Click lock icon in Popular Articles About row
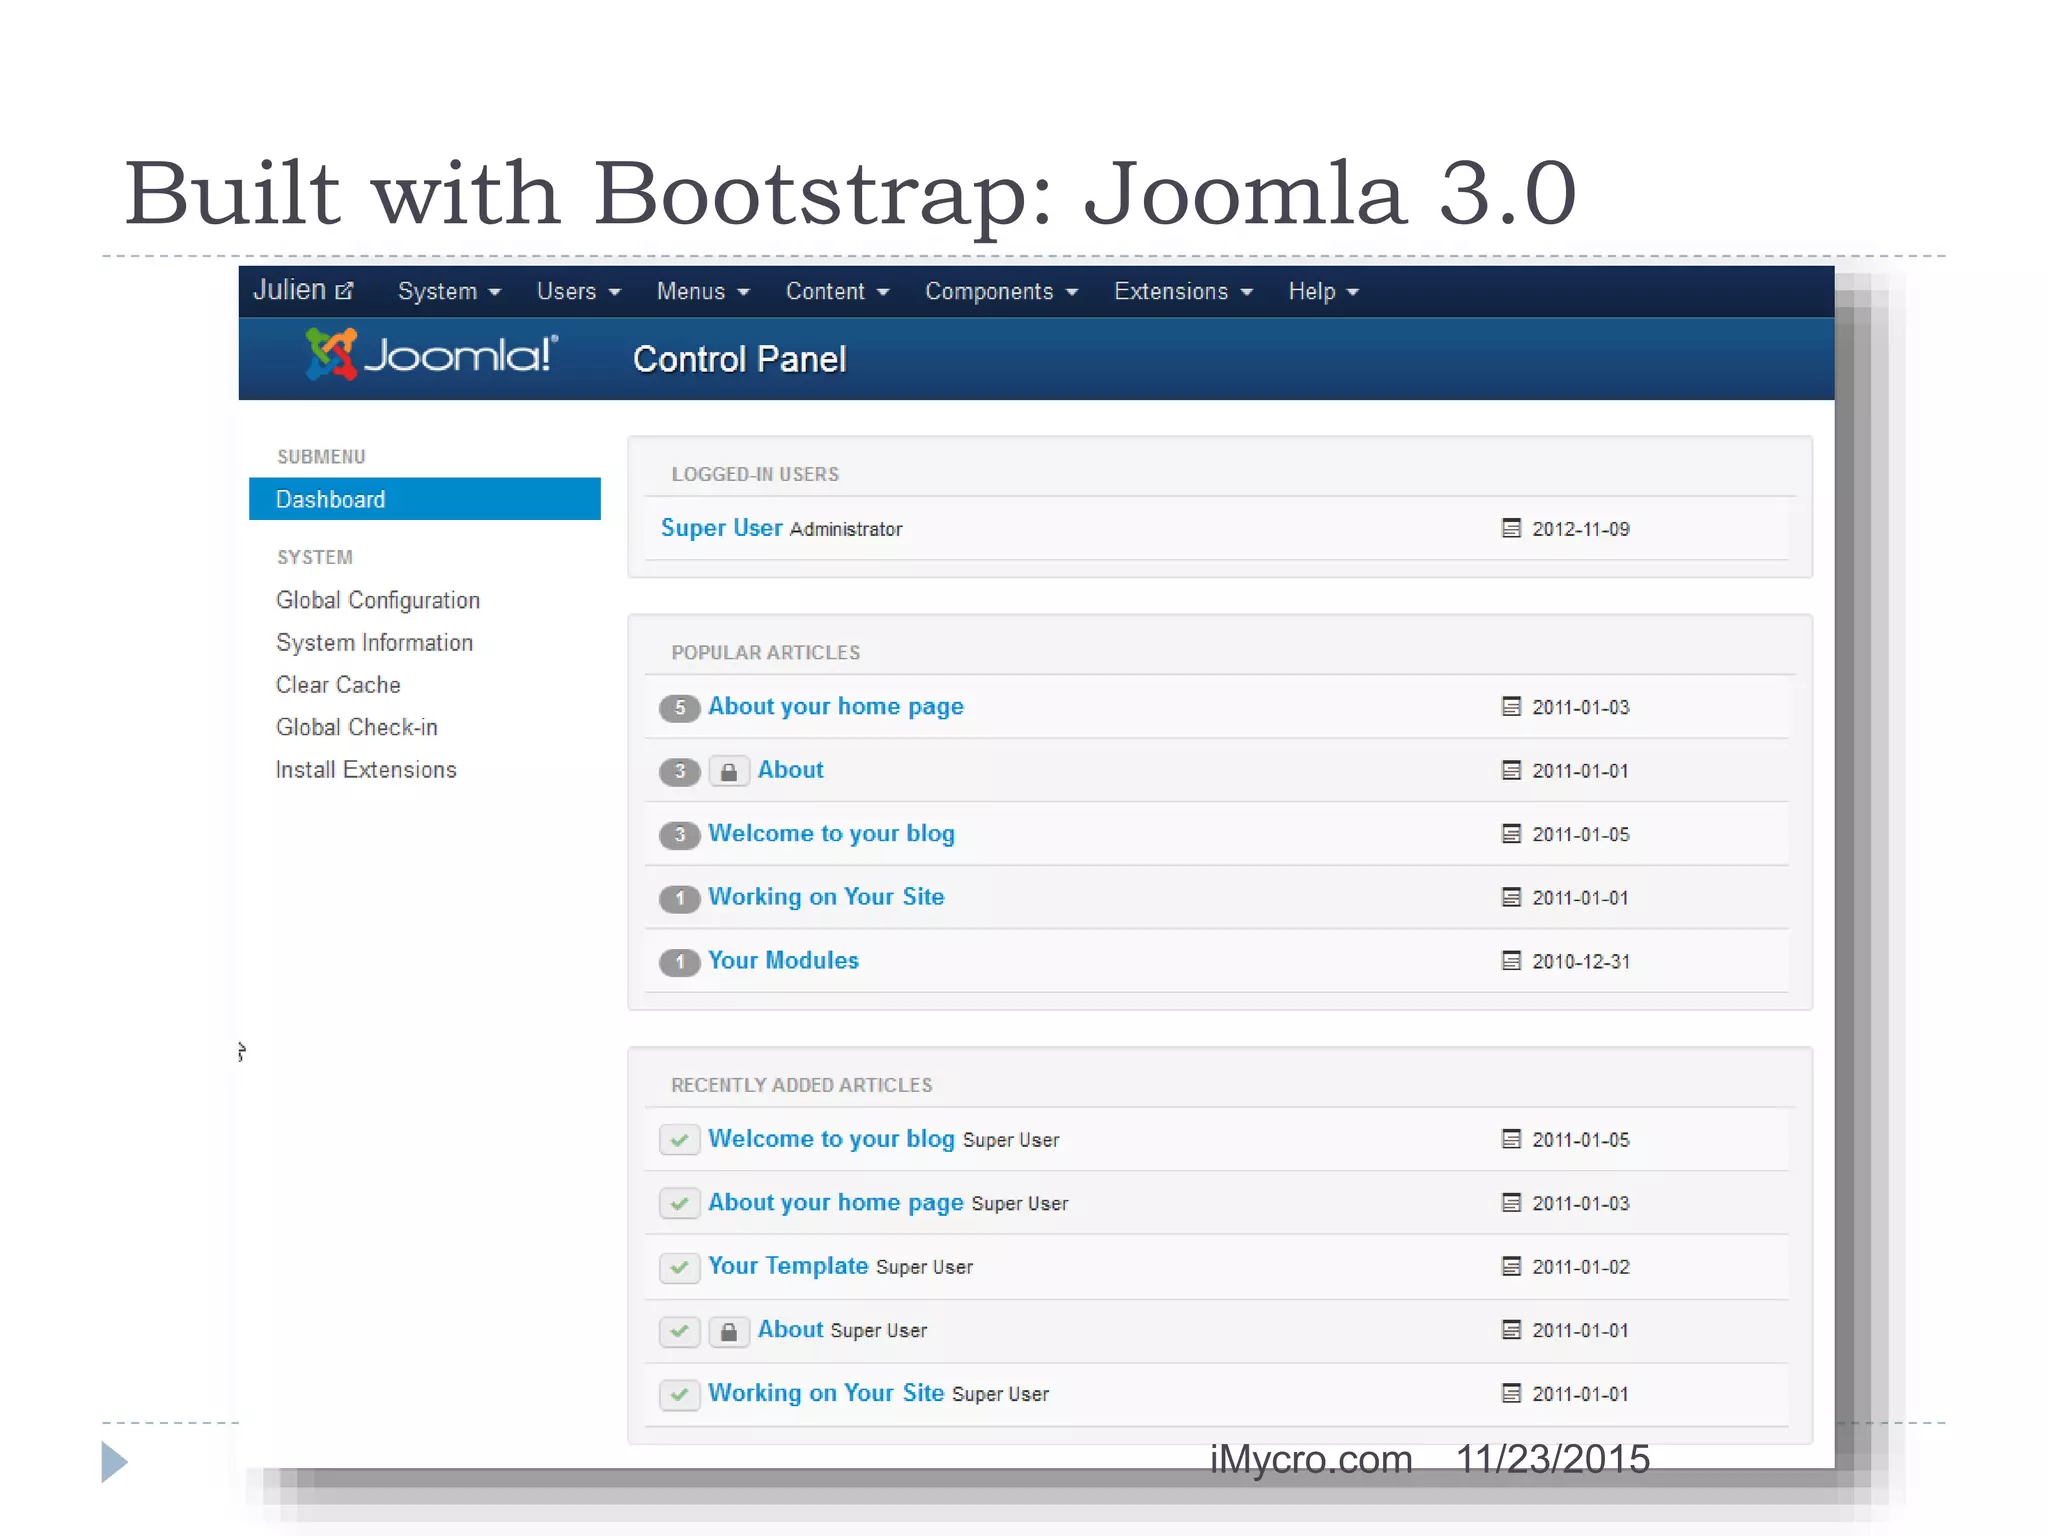Screen dimensions: 2048x1536 729,771
